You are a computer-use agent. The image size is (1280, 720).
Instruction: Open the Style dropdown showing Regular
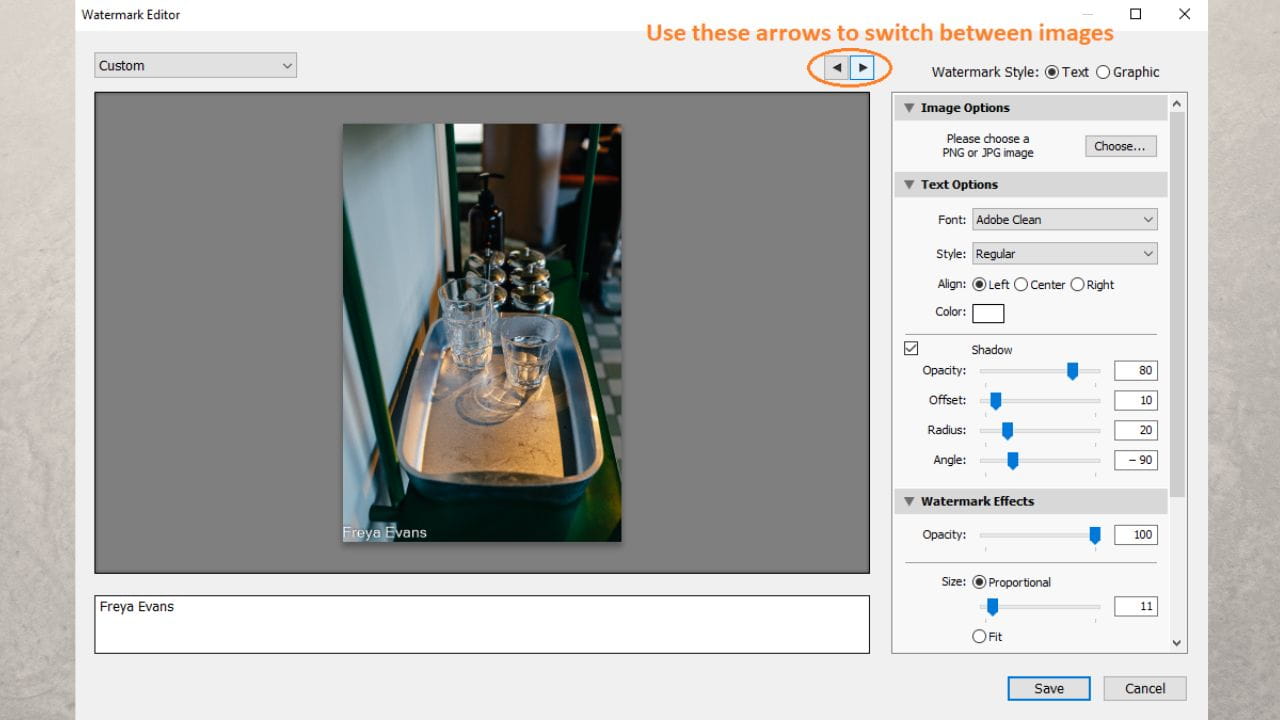tap(1064, 254)
